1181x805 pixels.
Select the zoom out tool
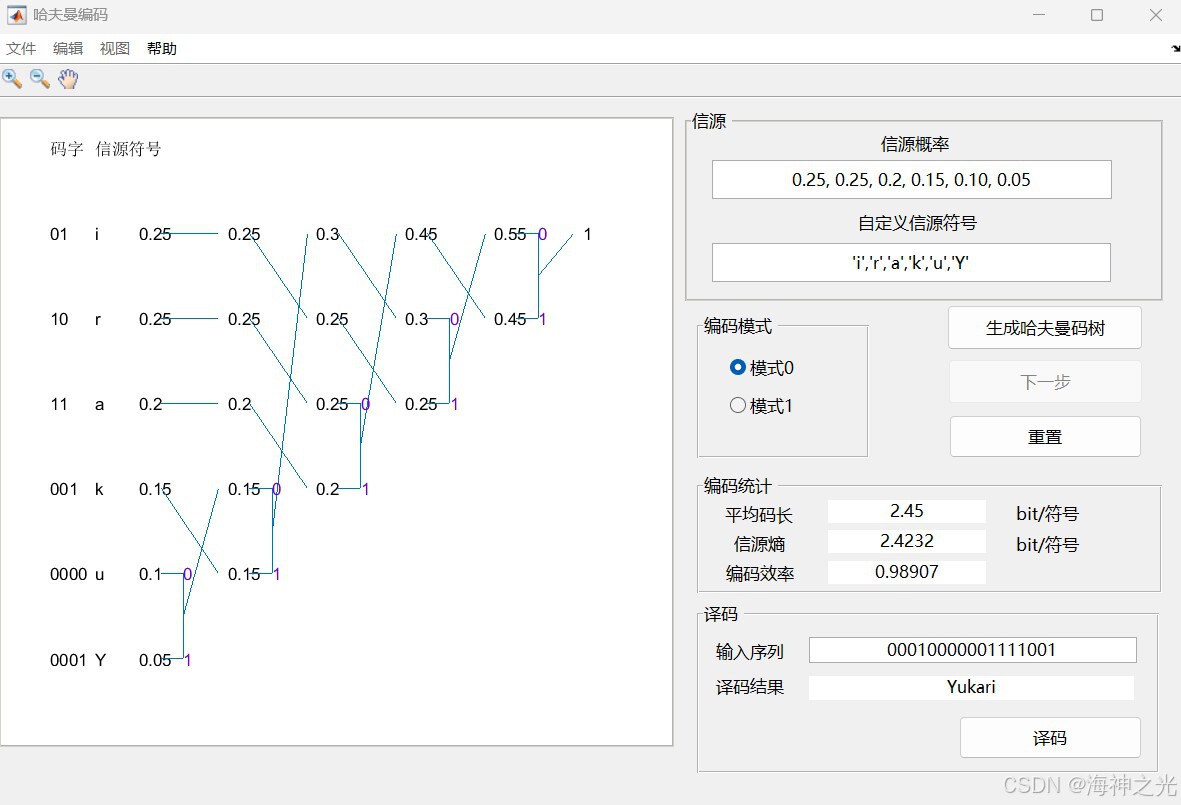pos(40,78)
